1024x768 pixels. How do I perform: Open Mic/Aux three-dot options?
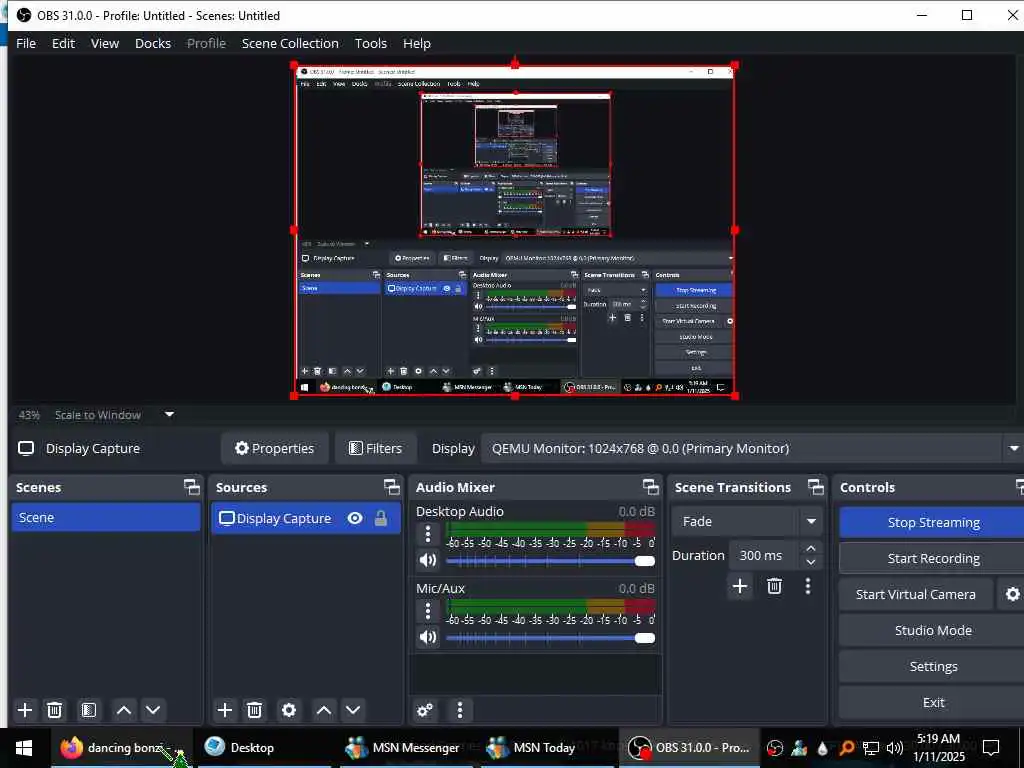[x=428, y=611]
